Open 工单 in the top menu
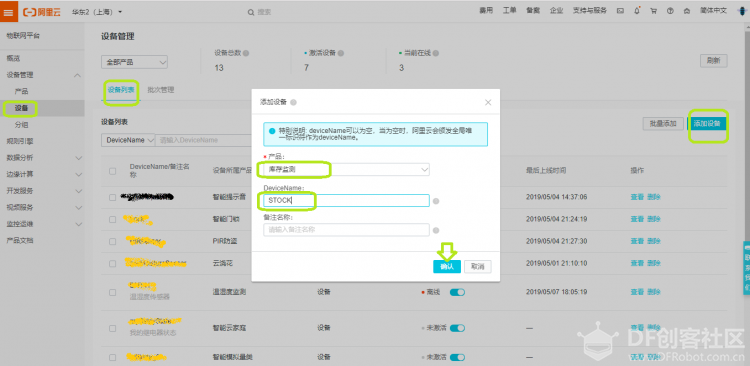 [x=509, y=11]
